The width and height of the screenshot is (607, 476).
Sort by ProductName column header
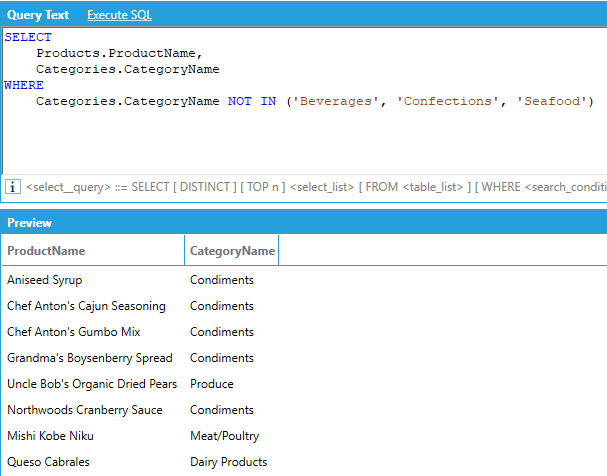tap(46, 251)
